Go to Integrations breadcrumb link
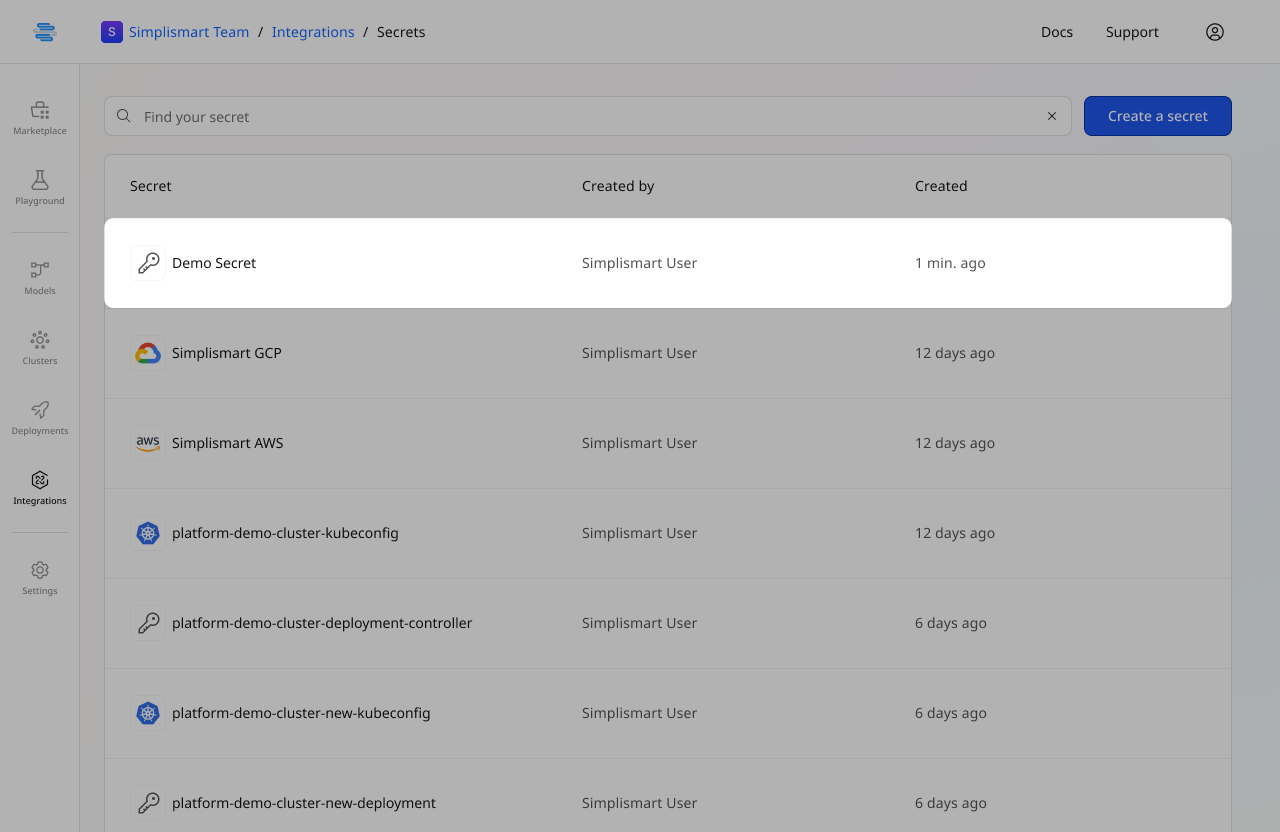Screen dimensions: 1280x832 click(x=313, y=32)
